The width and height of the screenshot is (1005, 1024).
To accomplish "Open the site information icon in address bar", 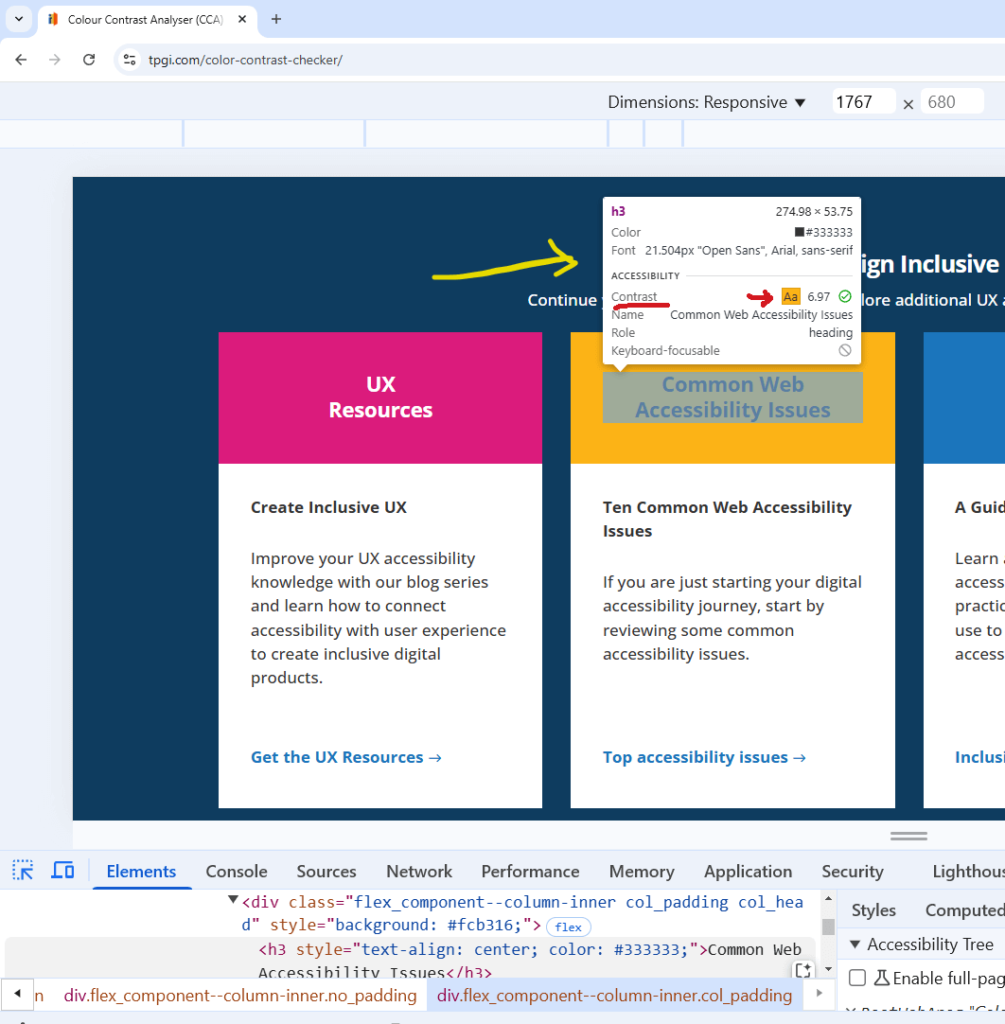I will pos(129,60).
